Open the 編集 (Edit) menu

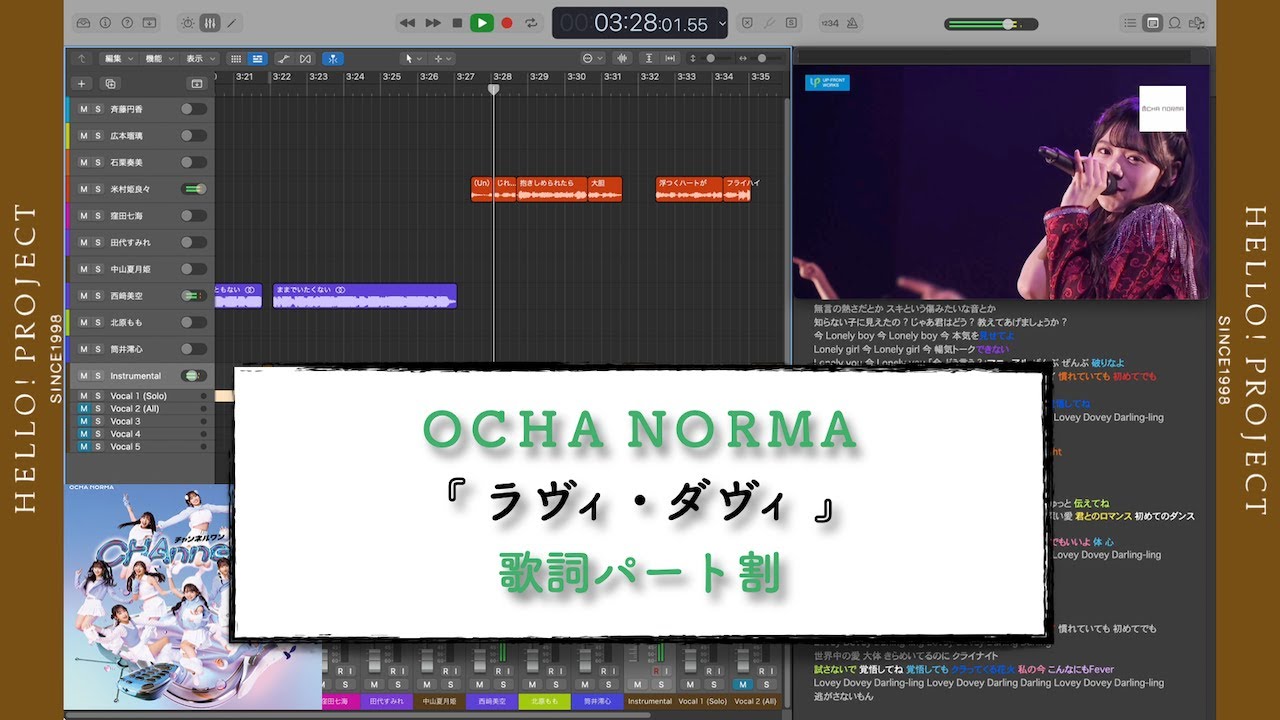tap(118, 59)
